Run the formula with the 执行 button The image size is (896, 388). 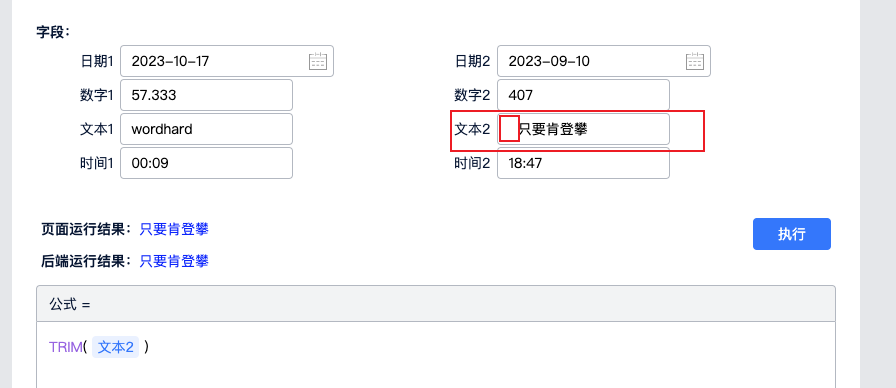click(x=791, y=234)
